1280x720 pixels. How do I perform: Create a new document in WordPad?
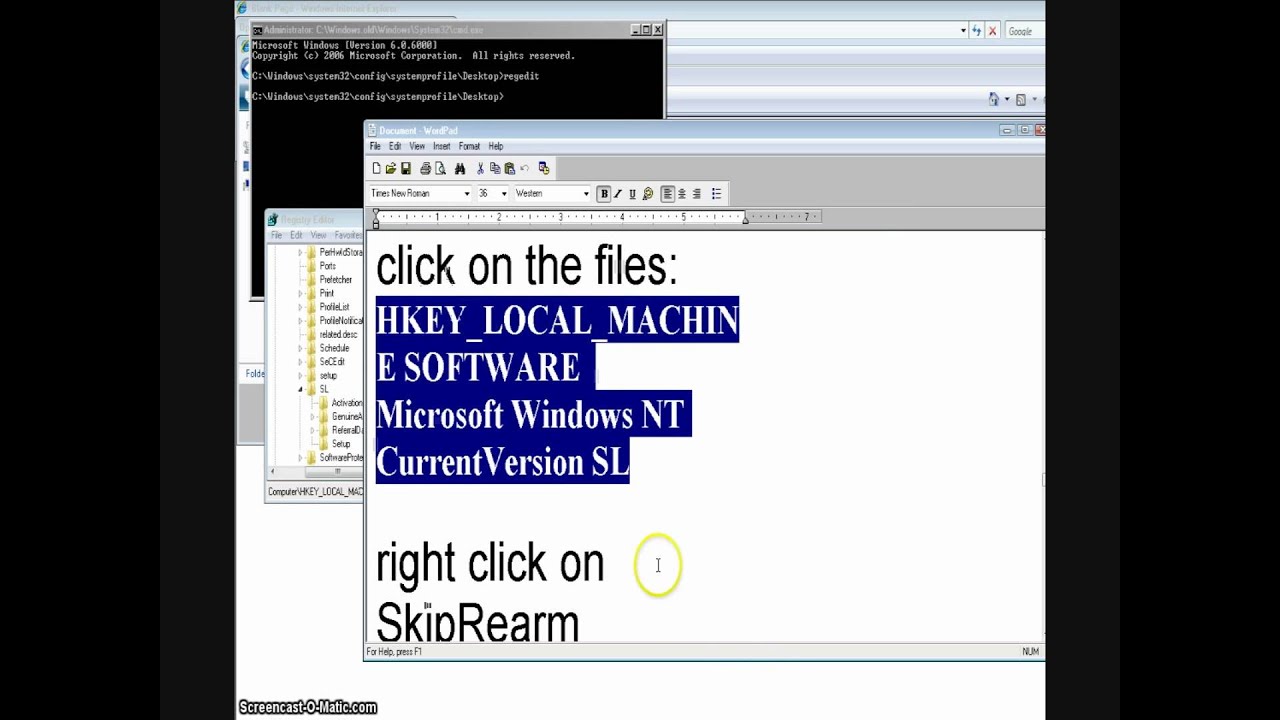click(376, 168)
